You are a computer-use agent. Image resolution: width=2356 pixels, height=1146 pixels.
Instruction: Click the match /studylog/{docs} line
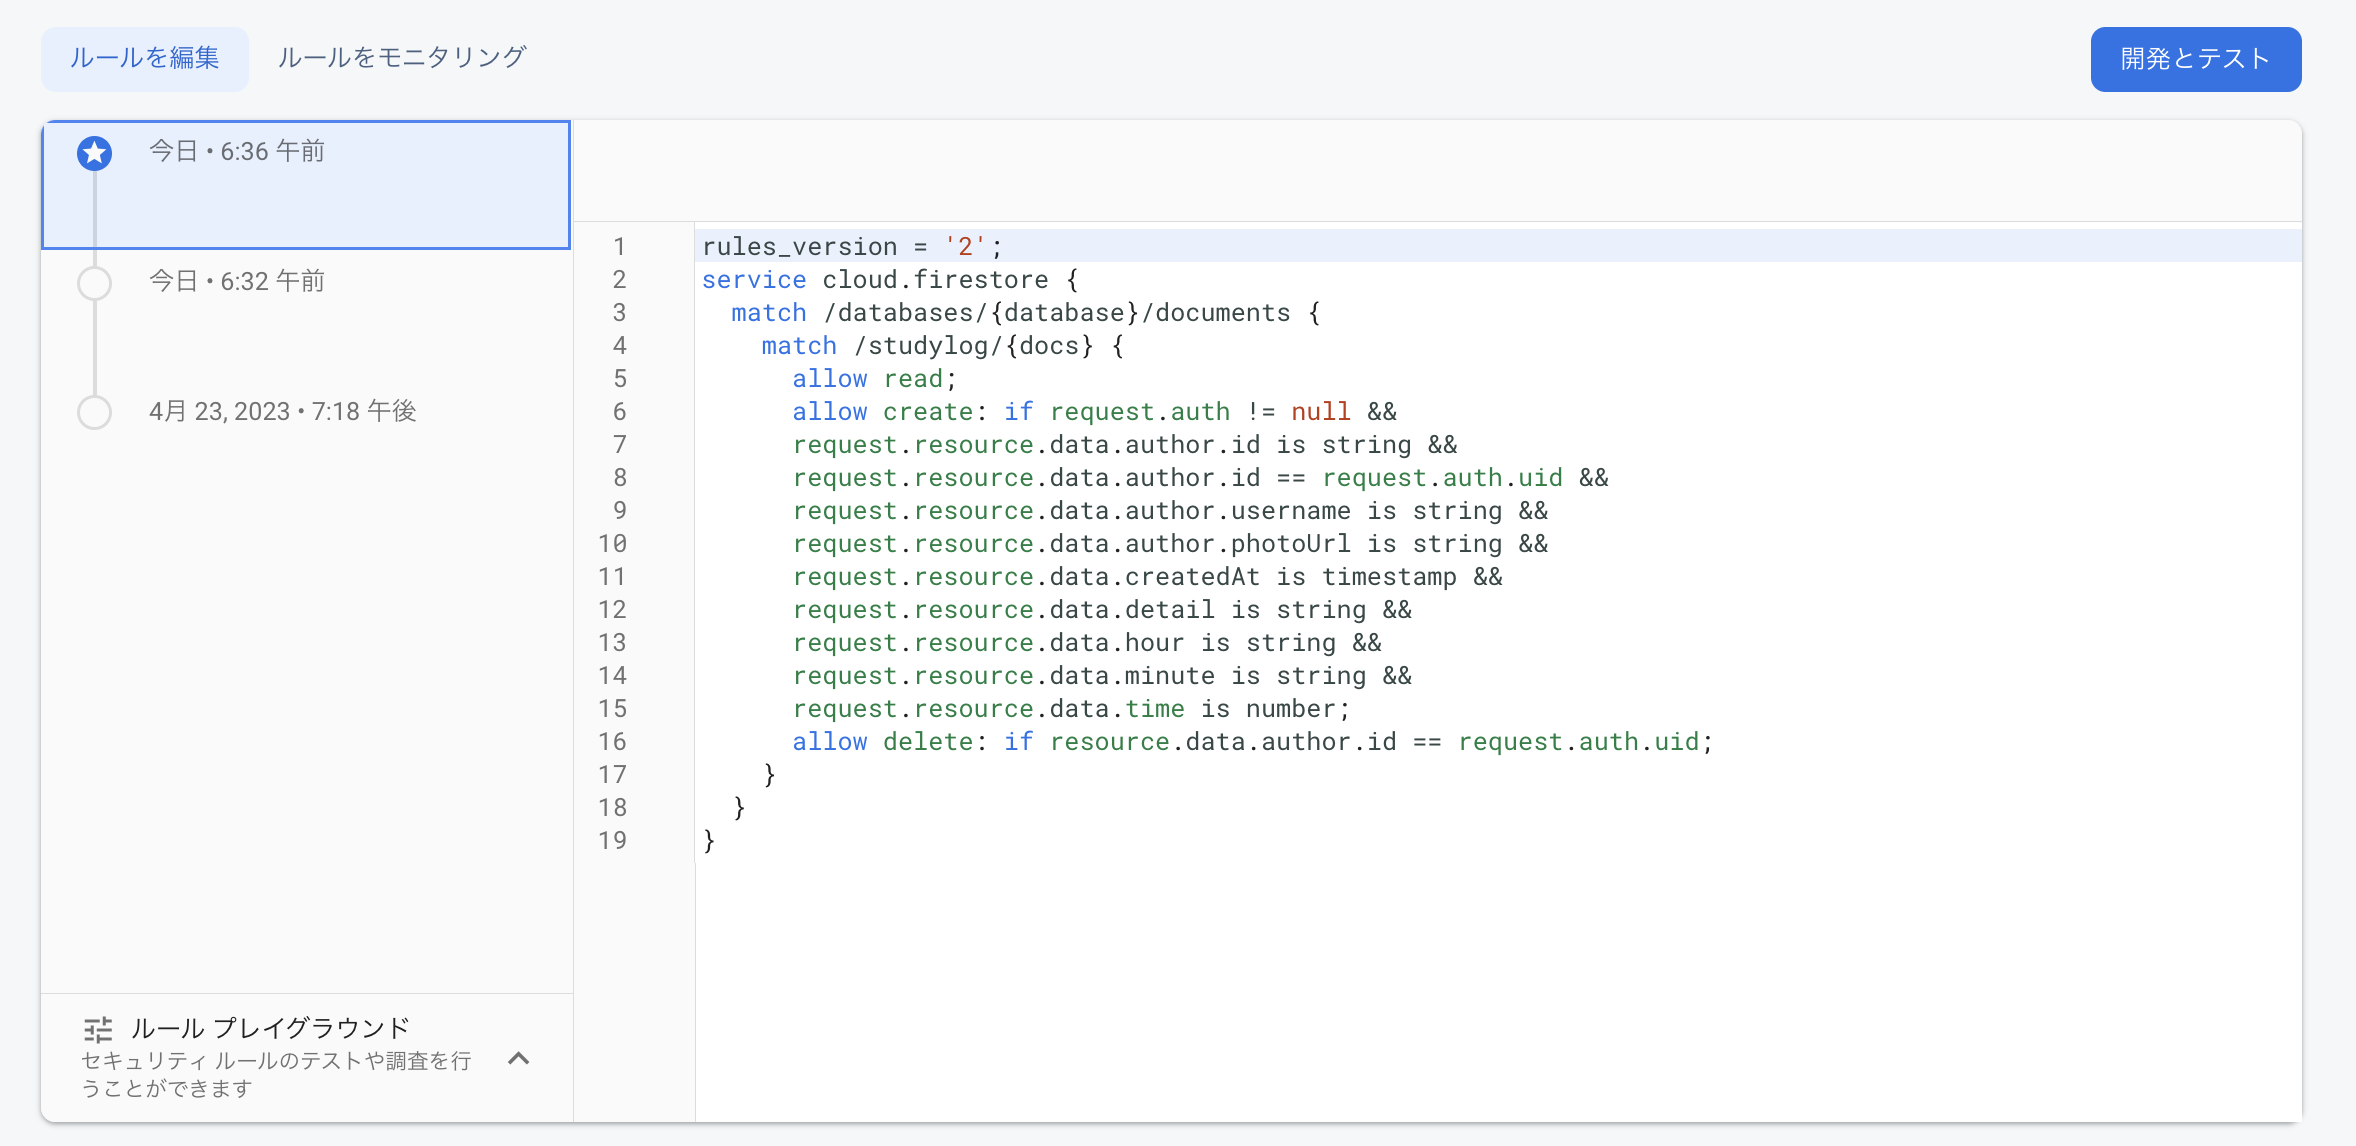[x=940, y=346]
